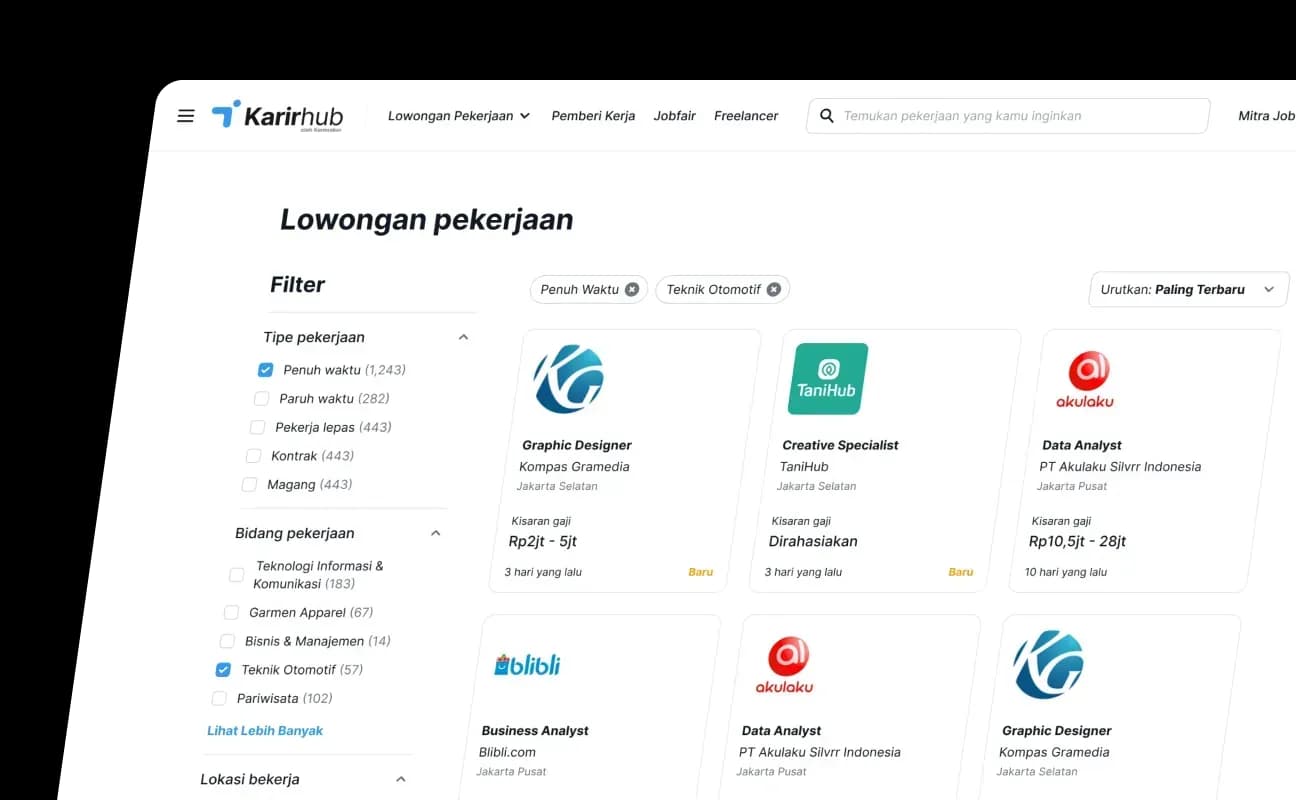Screen dimensions: 1296x800
Task: Collapse the Bidang pekerjaan section
Action: coord(435,534)
